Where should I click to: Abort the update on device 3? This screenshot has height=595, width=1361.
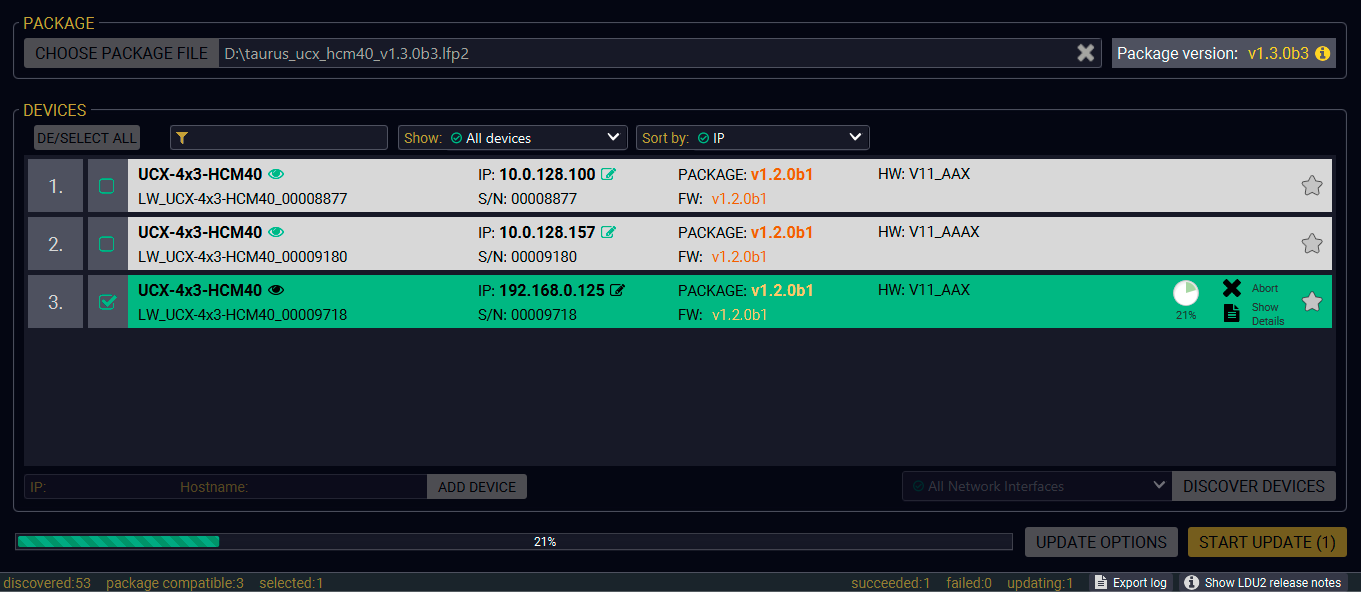tap(1232, 288)
